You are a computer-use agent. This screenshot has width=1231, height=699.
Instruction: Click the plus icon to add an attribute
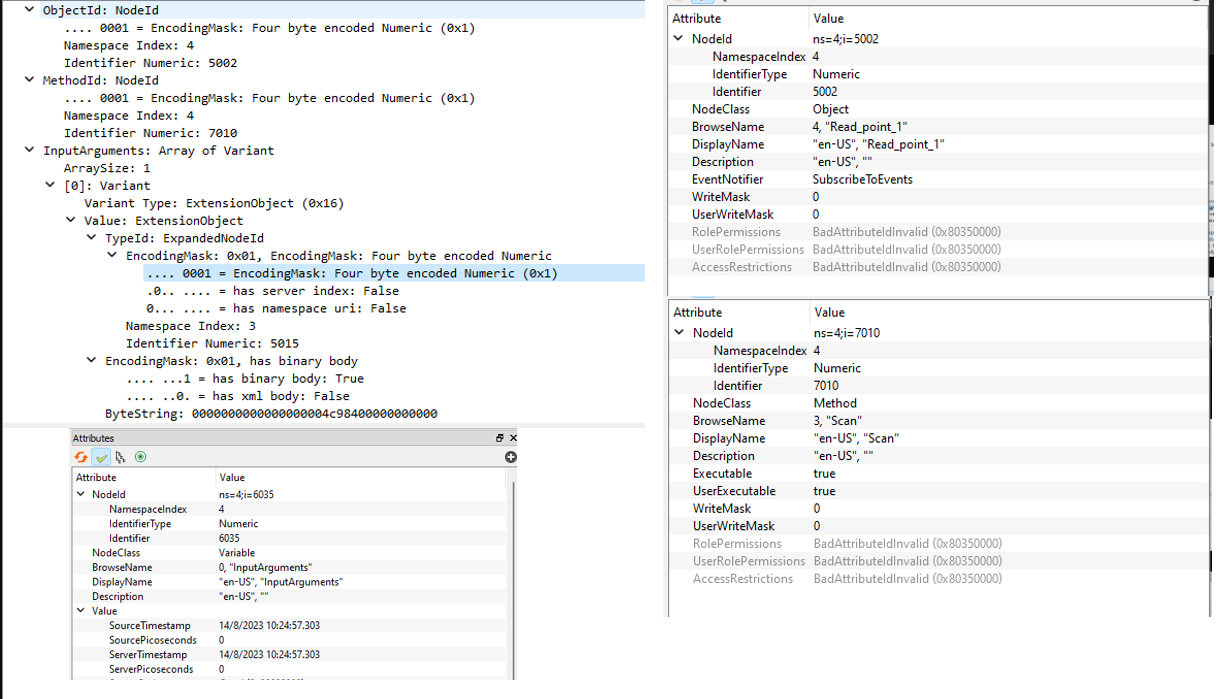pyautogui.click(x=509, y=456)
